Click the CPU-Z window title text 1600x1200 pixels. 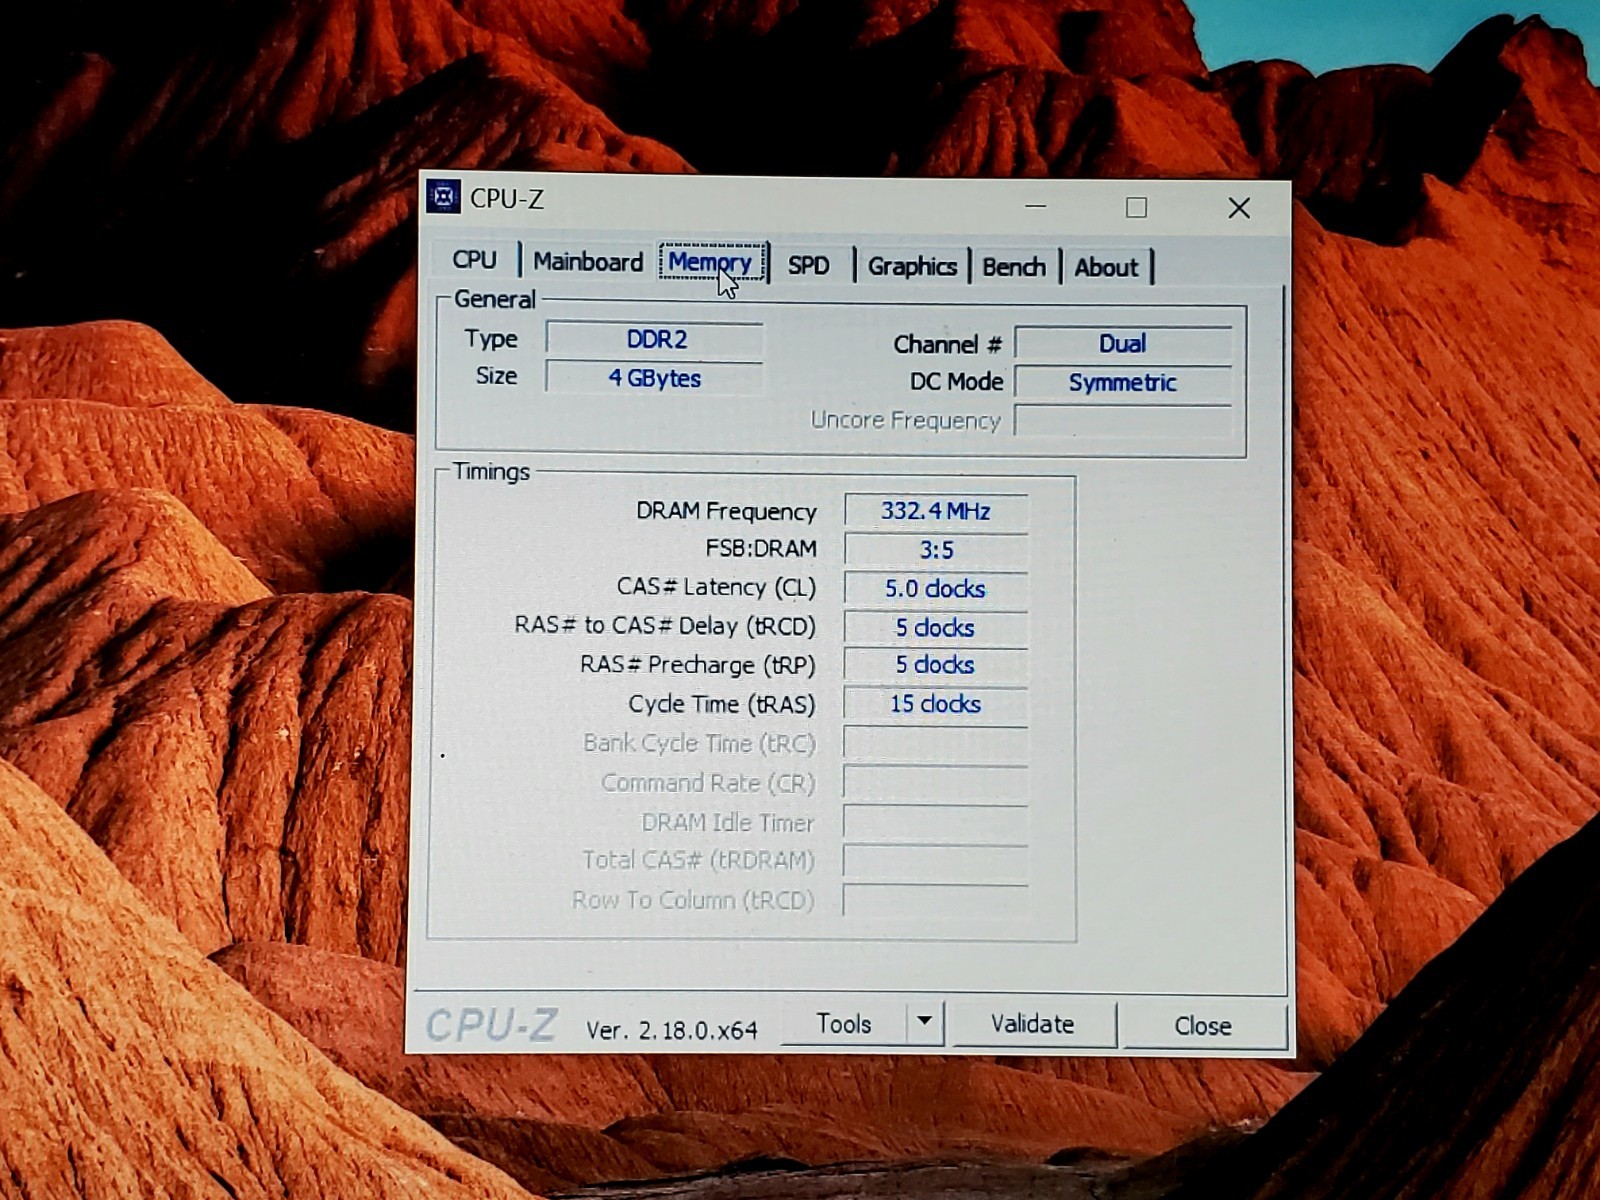pyautogui.click(x=507, y=199)
